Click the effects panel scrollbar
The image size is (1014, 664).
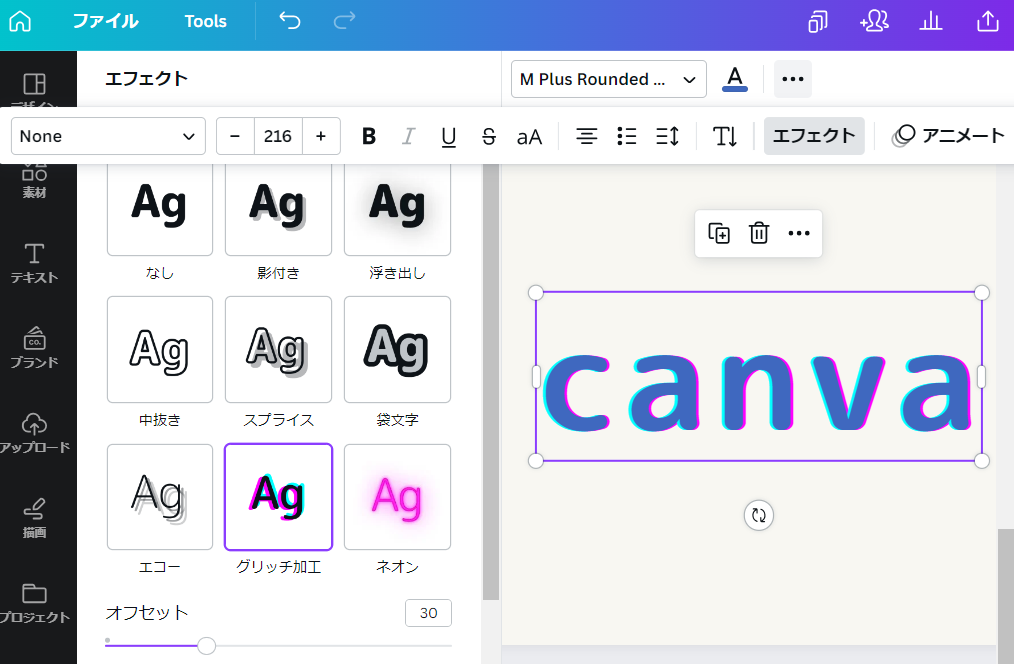[x=491, y=381]
